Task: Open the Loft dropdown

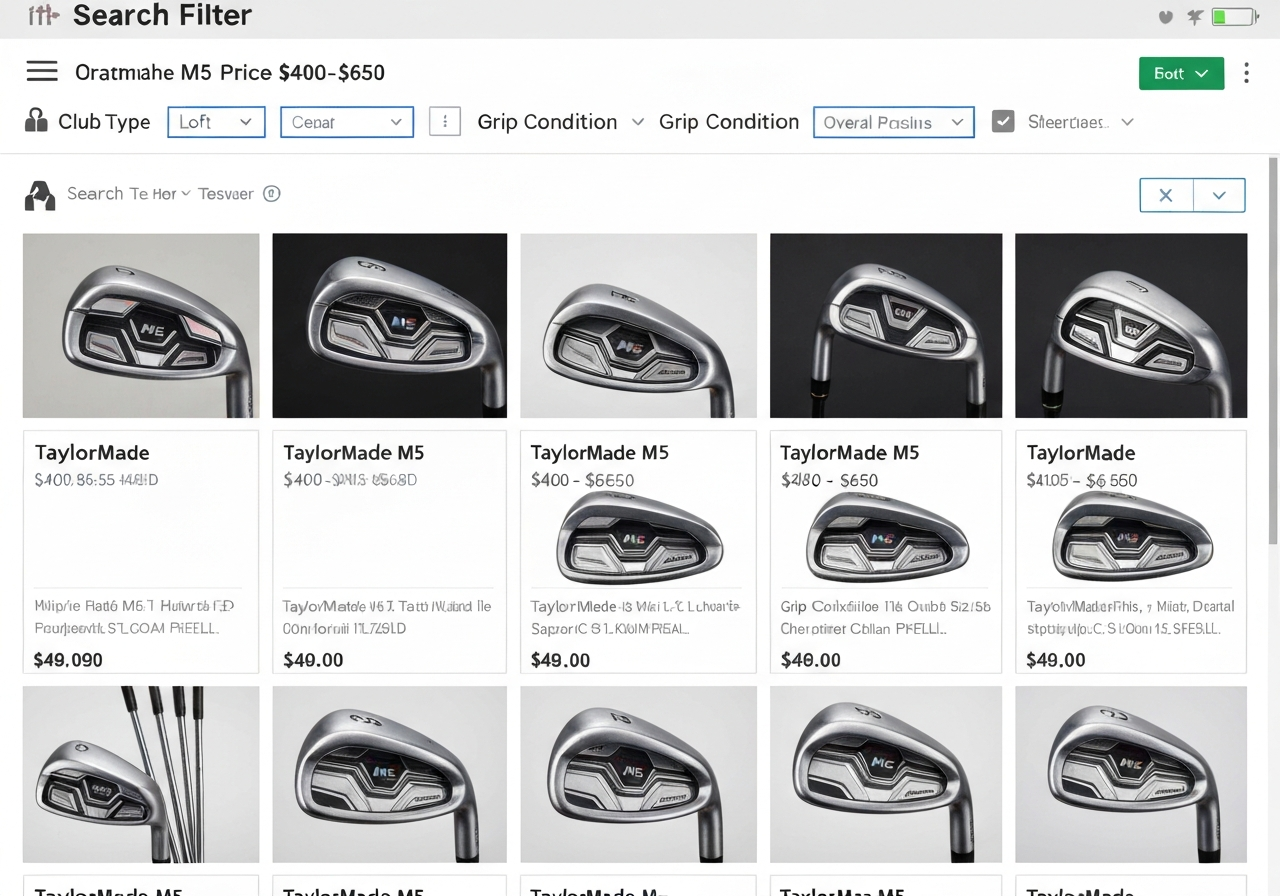Action: [x=216, y=122]
